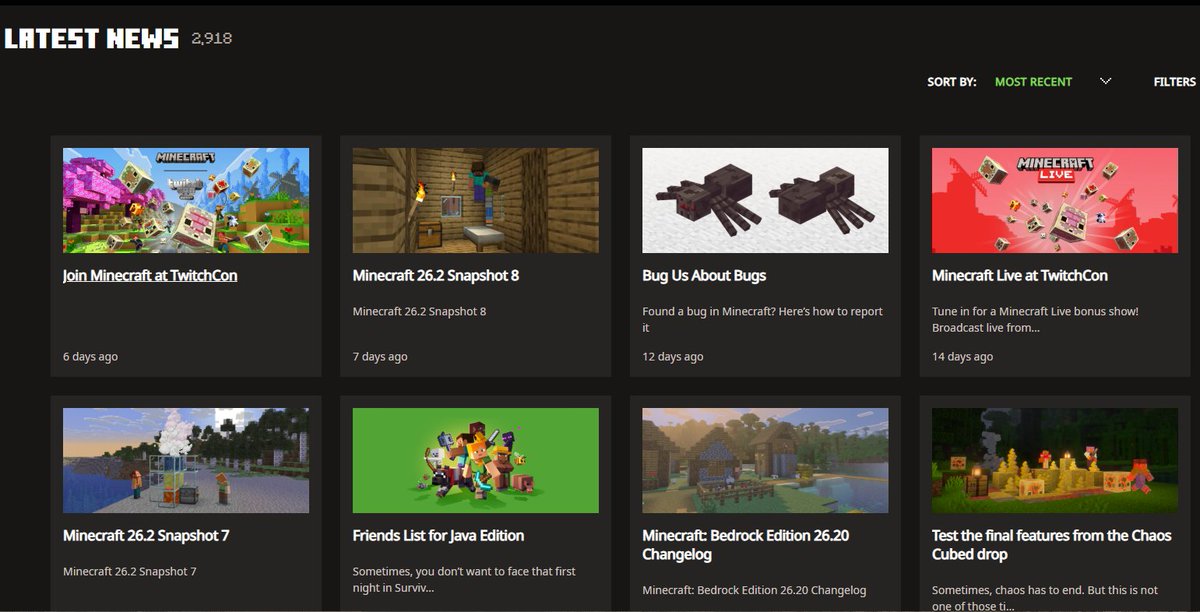1200x612 pixels.
Task: Click the Chaos Cubed drop thumbnail
Action: 1055,460
